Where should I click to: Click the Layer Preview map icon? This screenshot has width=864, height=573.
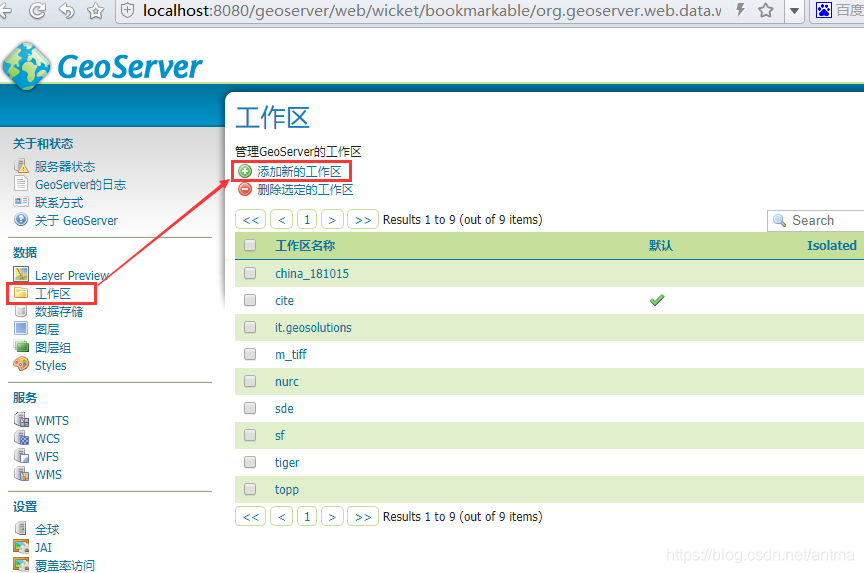[x=21, y=274]
